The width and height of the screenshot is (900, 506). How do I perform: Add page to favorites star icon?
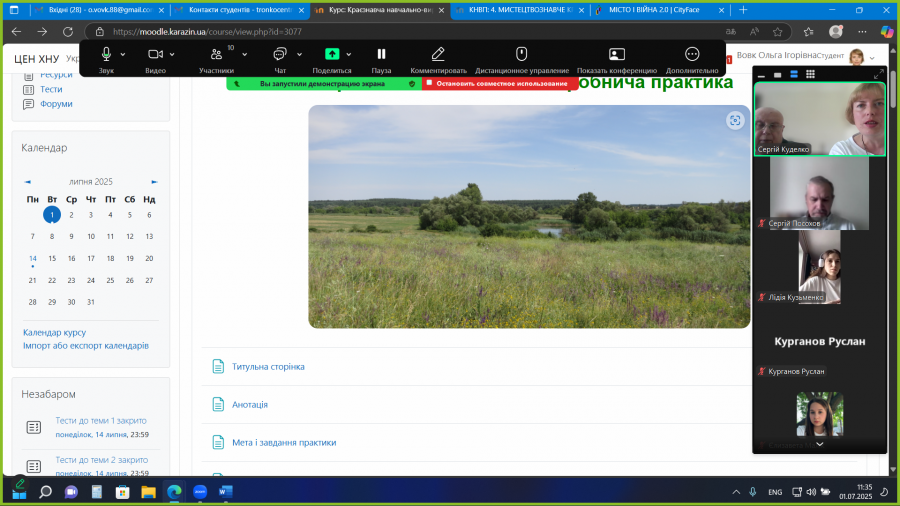point(777,32)
